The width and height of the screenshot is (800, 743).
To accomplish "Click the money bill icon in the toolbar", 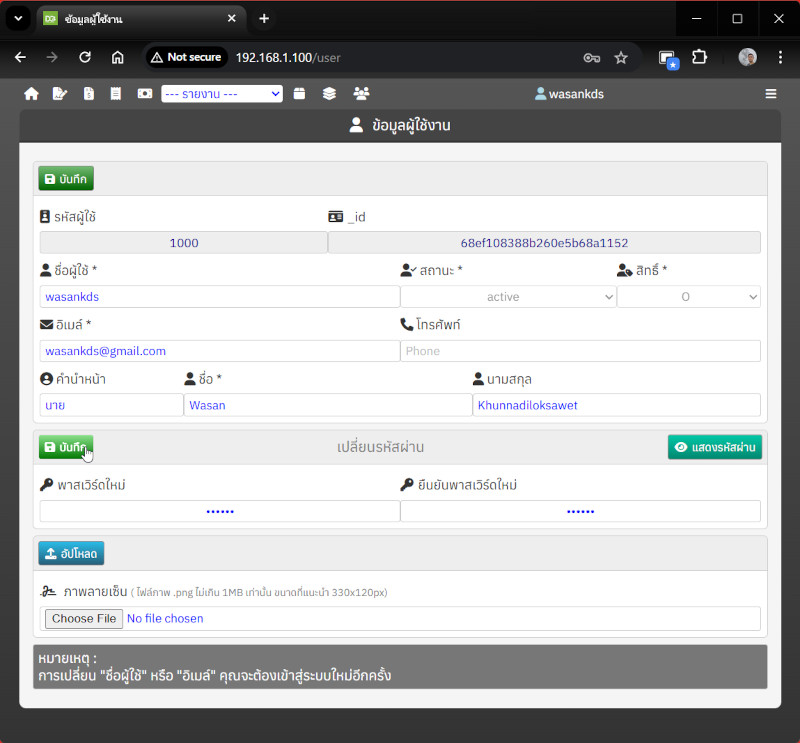I will [x=145, y=94].
